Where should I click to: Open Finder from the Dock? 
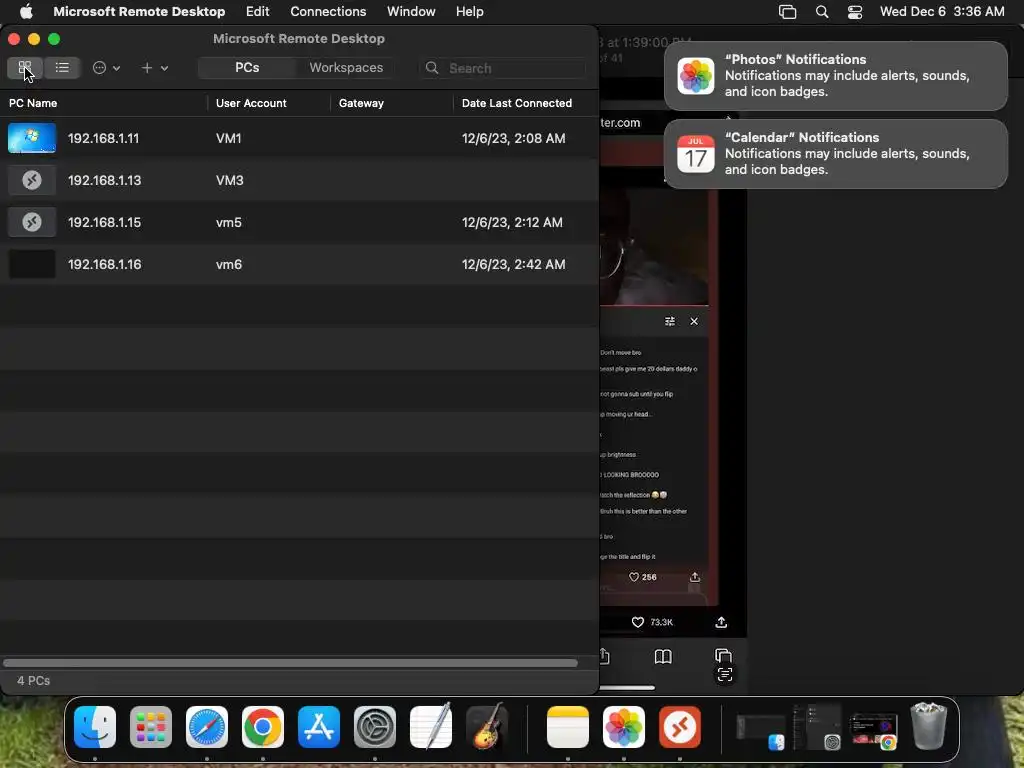tap(95, 727)
